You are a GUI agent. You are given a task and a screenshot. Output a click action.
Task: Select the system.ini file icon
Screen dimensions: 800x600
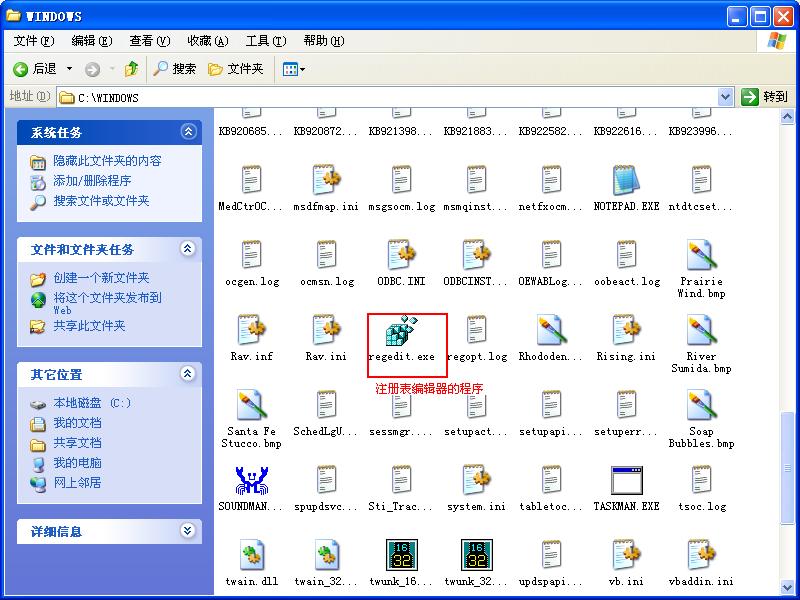click(x=477, y=481)
